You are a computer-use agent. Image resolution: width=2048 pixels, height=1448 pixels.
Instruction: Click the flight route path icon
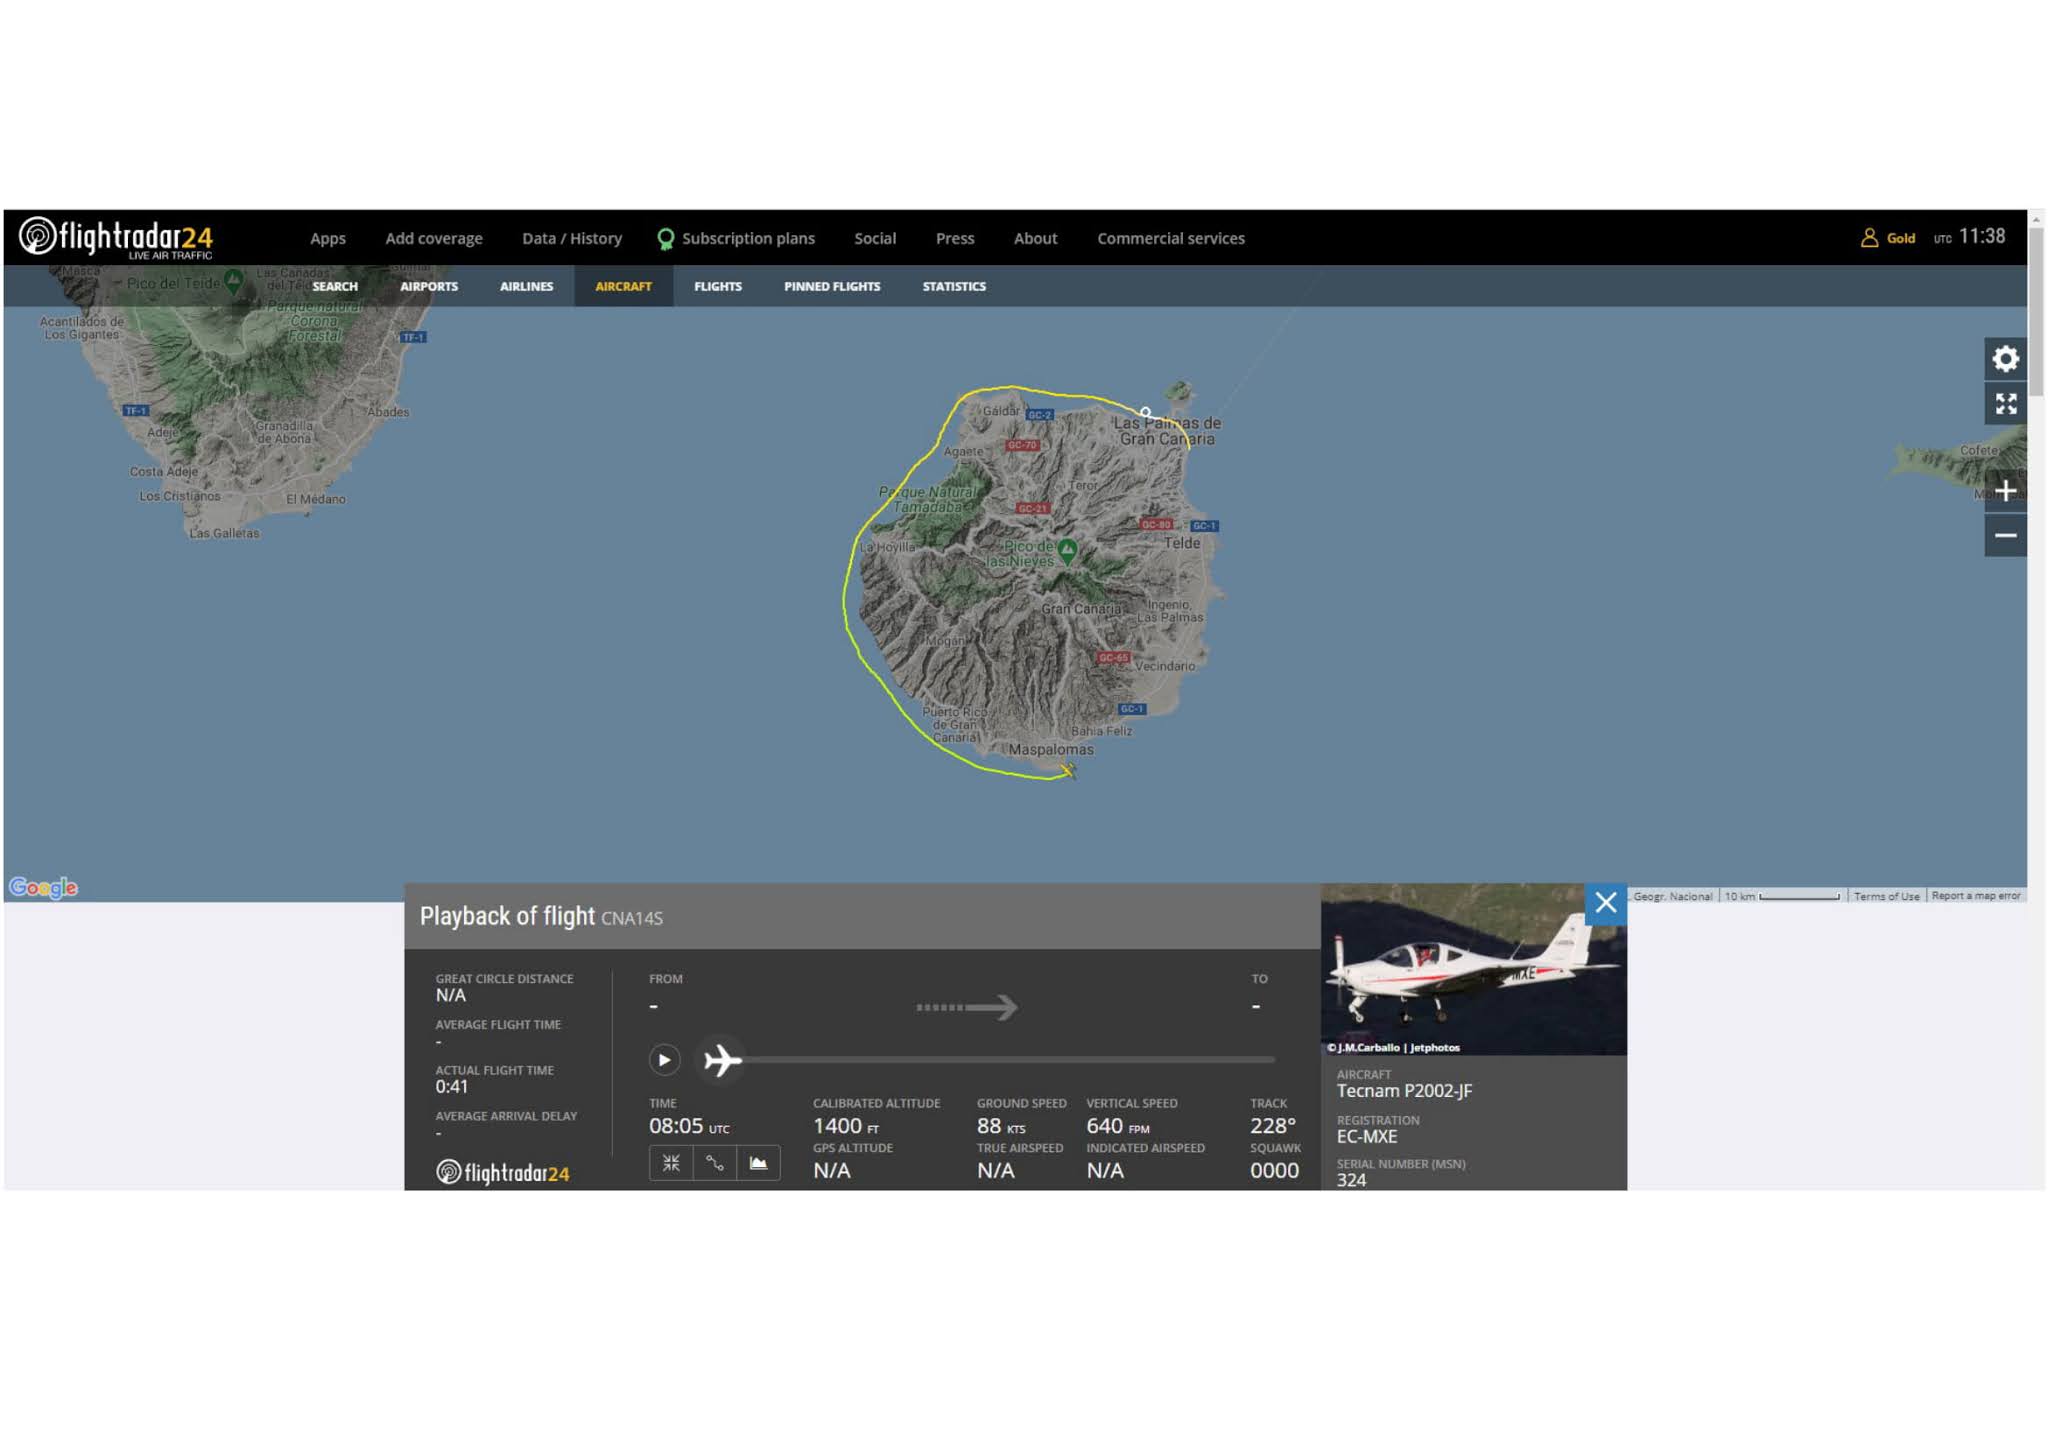pyautogui.click(x=714, y=1163)
